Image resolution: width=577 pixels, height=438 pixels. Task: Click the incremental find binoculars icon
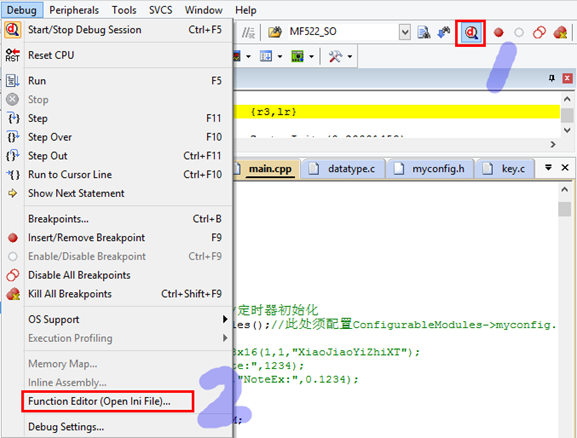pyautogui.click(x=444, y=32)
